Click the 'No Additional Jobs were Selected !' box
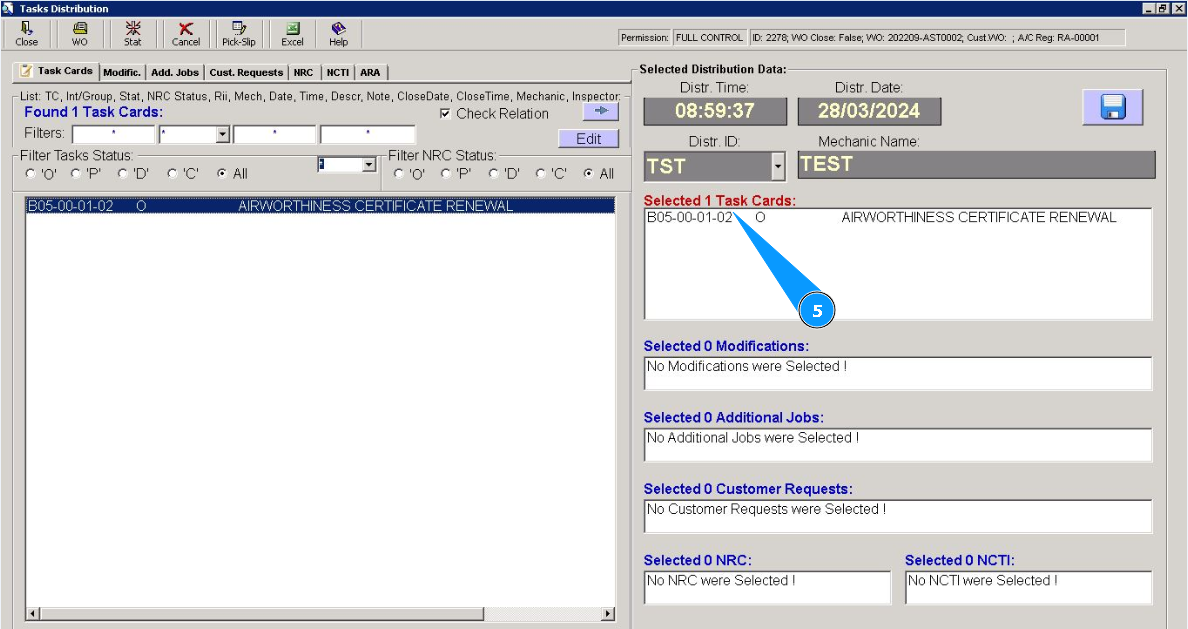This screenshot has height=629, width=1188. (898, 445)
